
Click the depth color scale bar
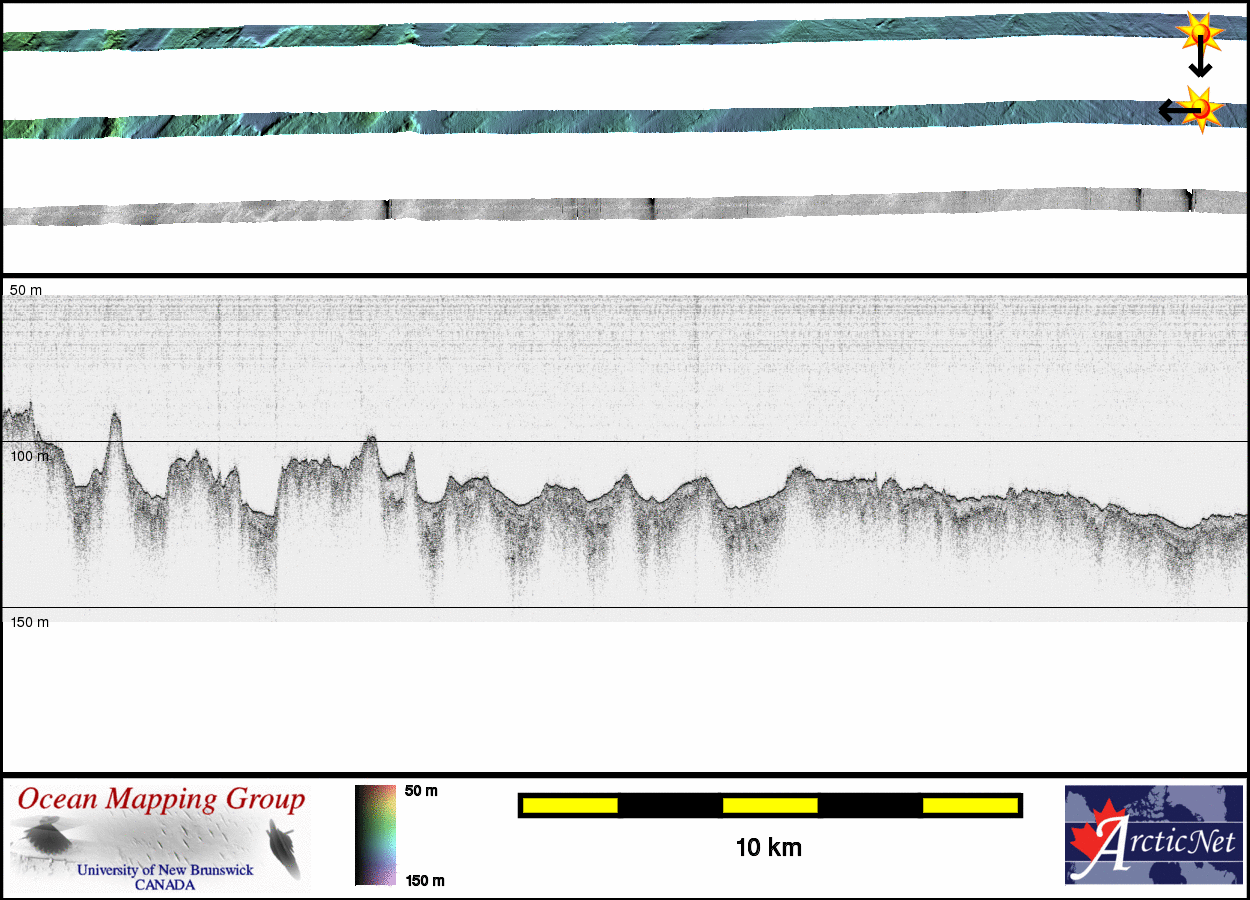tap(376, 835)
